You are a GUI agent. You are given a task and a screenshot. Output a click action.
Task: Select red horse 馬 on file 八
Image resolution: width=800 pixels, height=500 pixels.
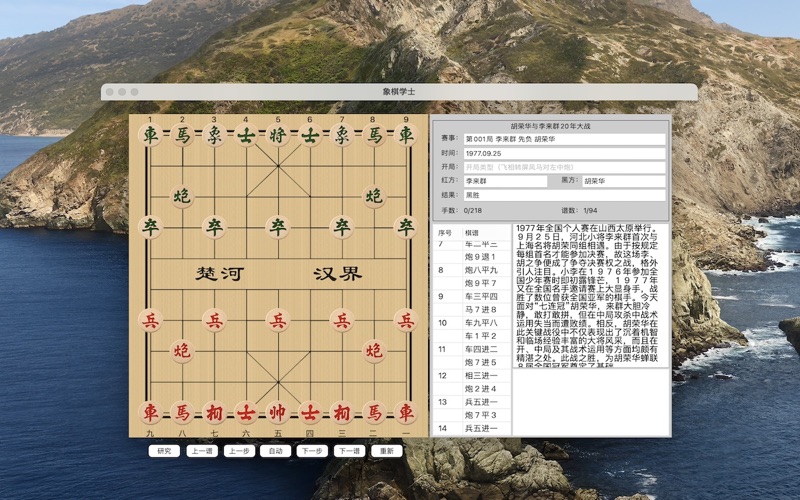click(x=182, y=413)
